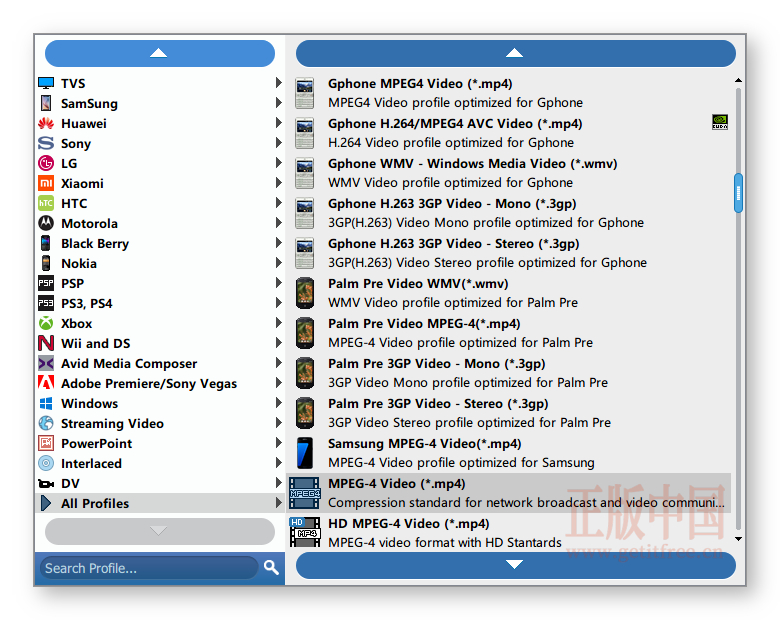The image size is (780, 620).
Task: Click the Black Berry phone icon
Action: [46, 243]
